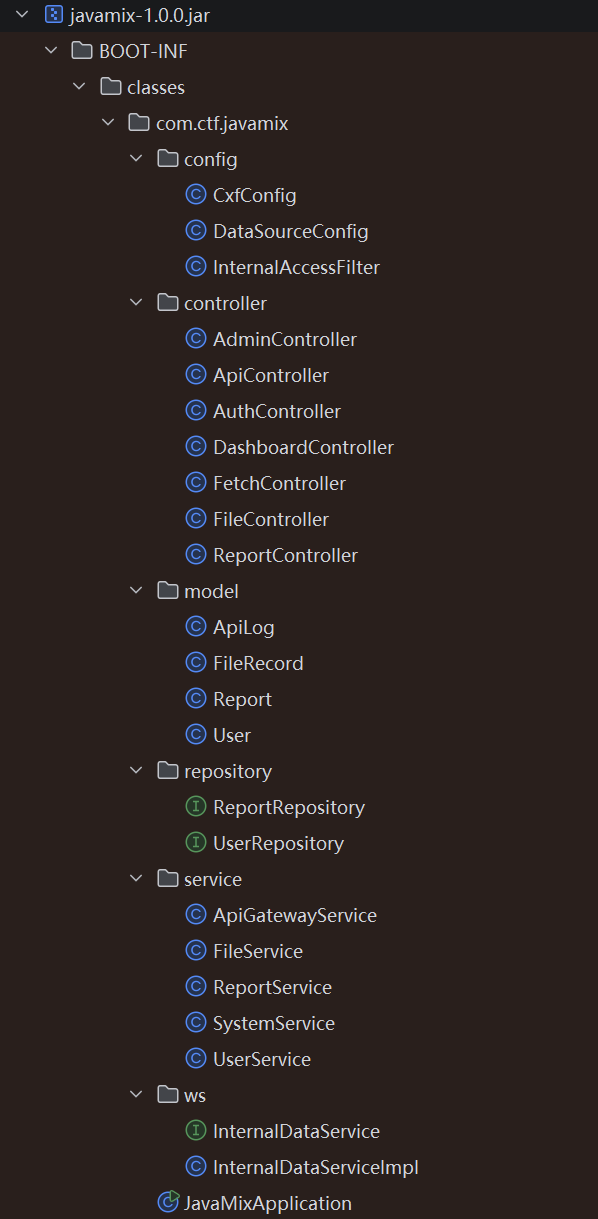Open the ApiGatewayService class
This screenshot has height=1219, width=598.
[x=295, y=915]
